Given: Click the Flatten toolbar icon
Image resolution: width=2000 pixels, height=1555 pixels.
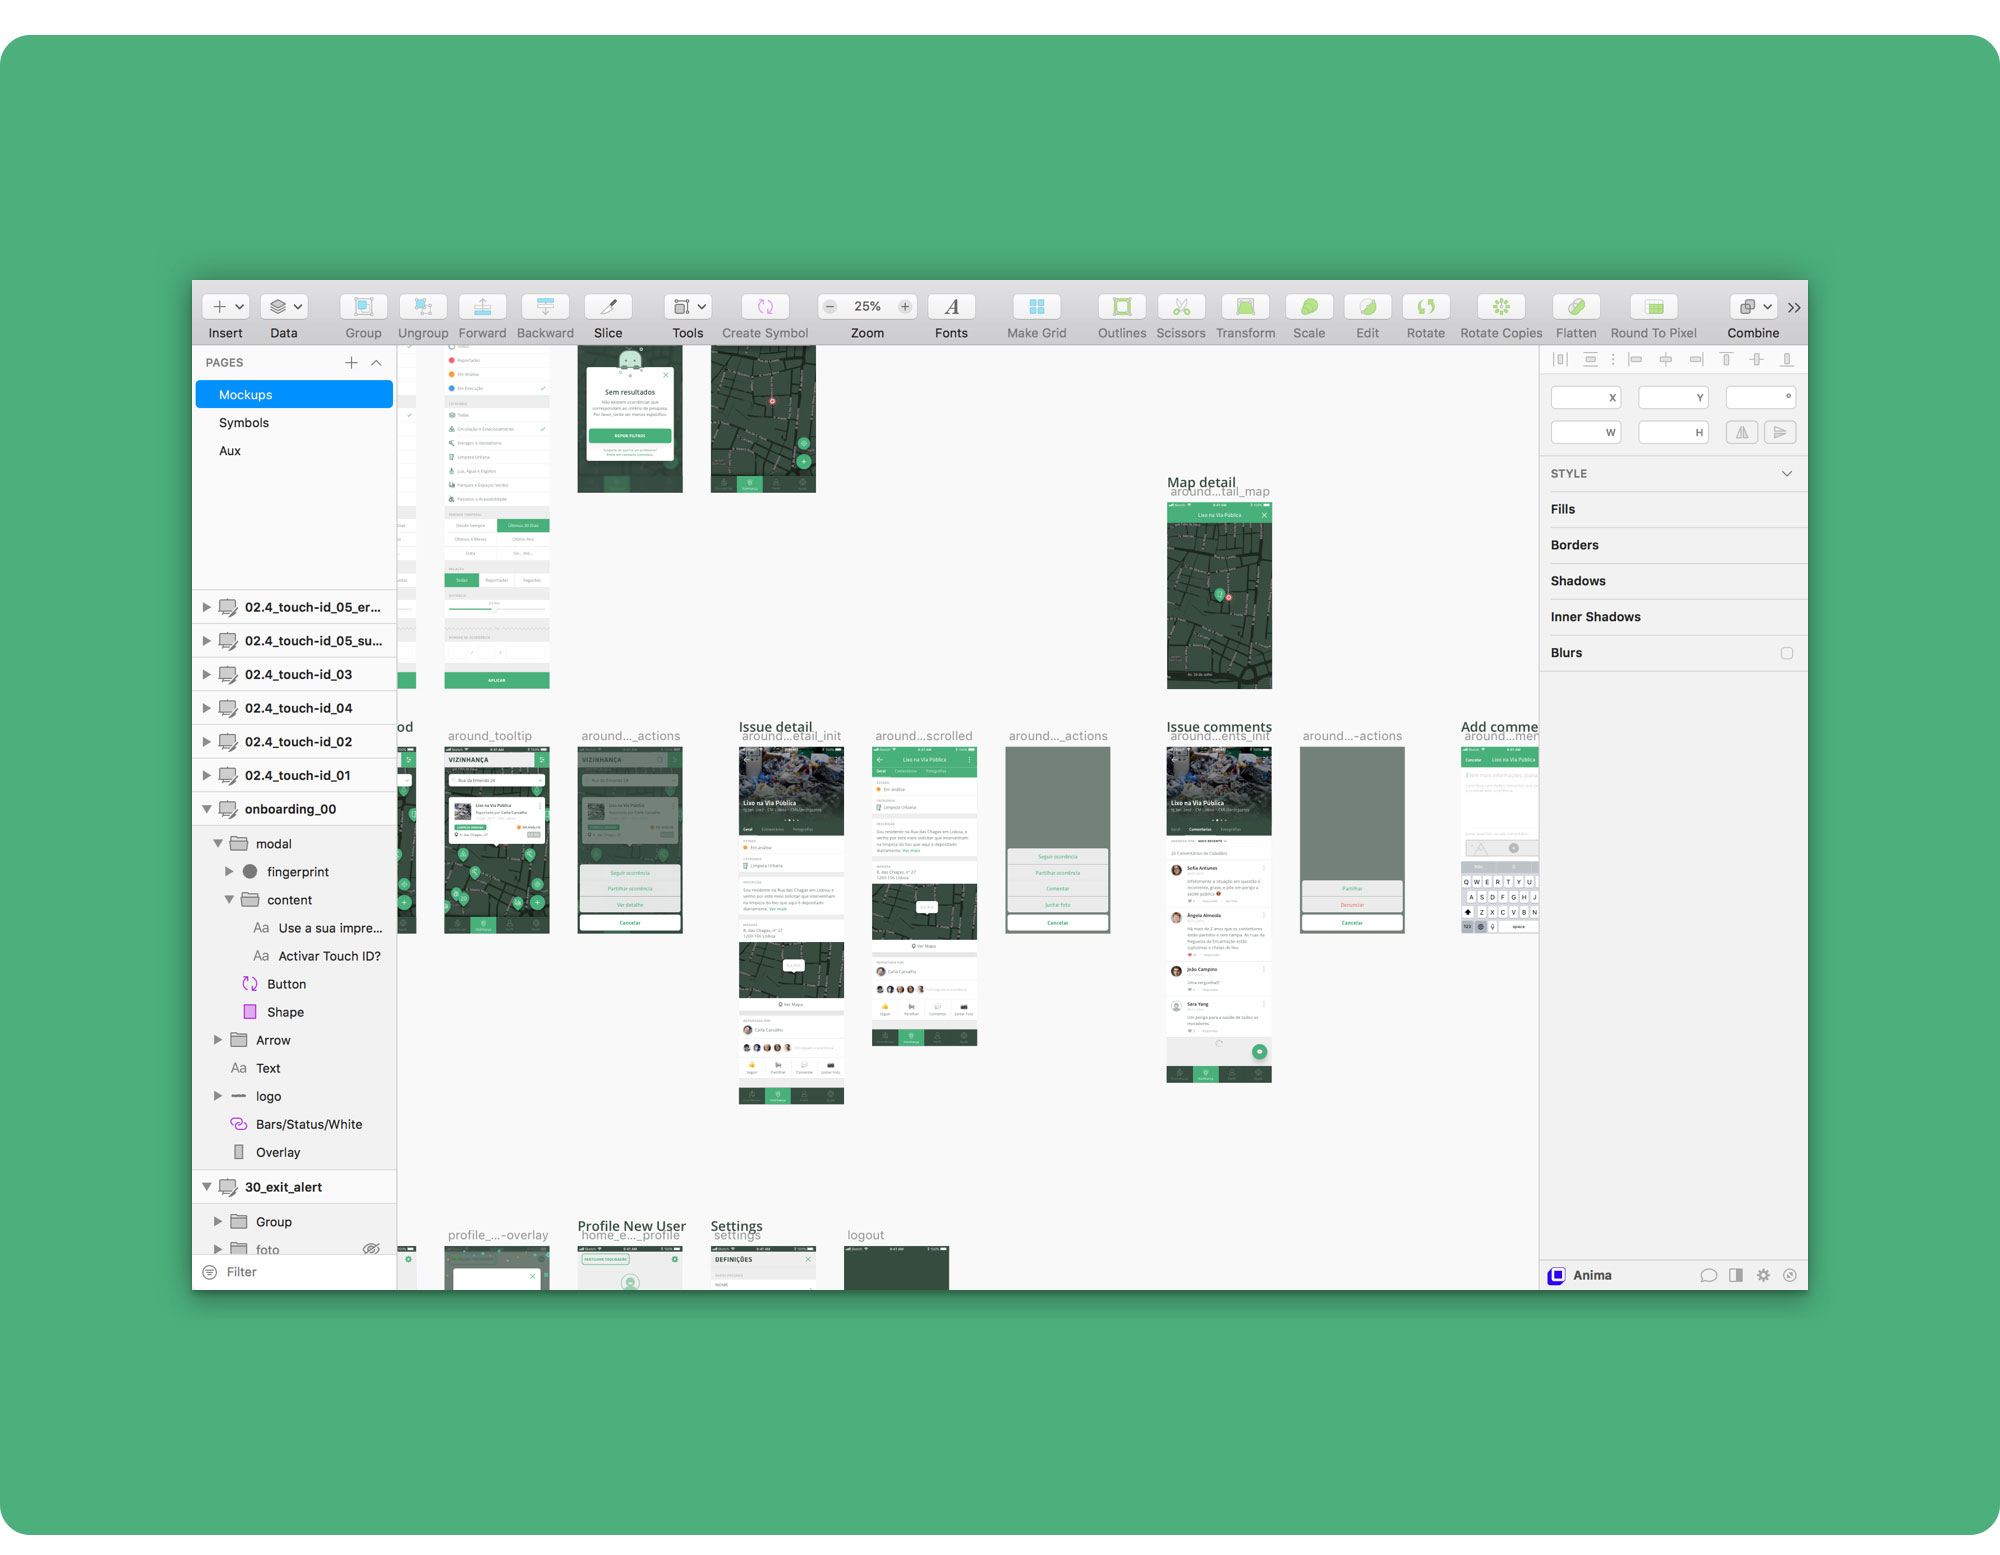Looking at the screenshot, I should click(1575, 307).
